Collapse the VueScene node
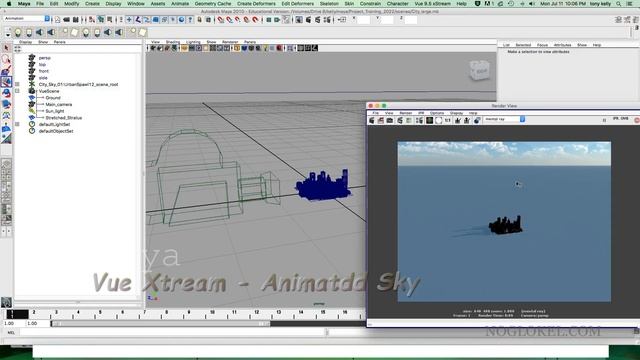 click(x=18, y=91)
